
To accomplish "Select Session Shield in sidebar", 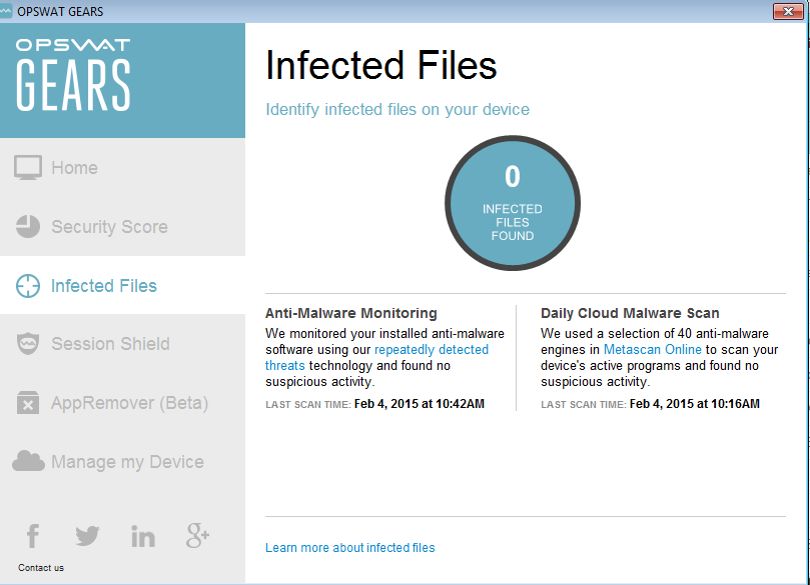I will click(111, 344).
